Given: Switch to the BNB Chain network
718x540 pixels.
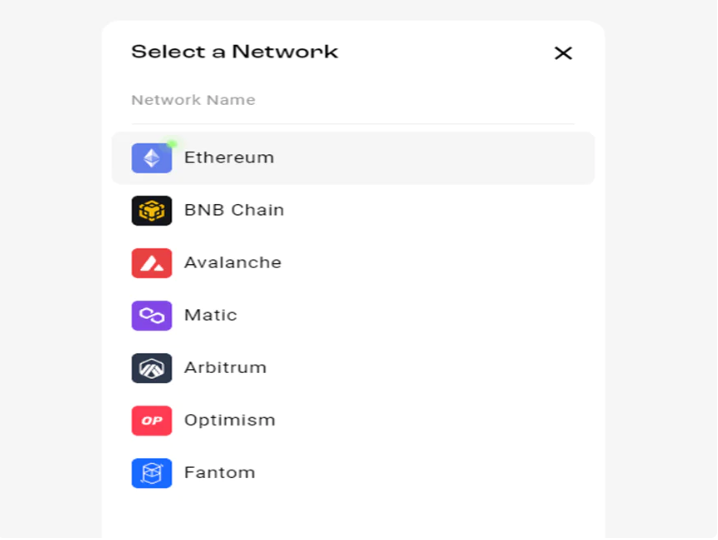Looking at the screenshot, I should pyautogui.click(x=234, y=210).
